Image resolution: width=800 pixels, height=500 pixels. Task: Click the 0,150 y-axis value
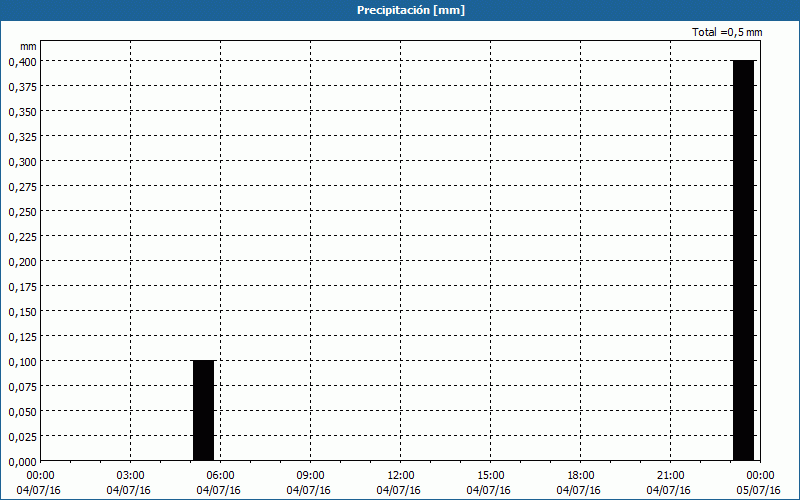pos(22,312)
